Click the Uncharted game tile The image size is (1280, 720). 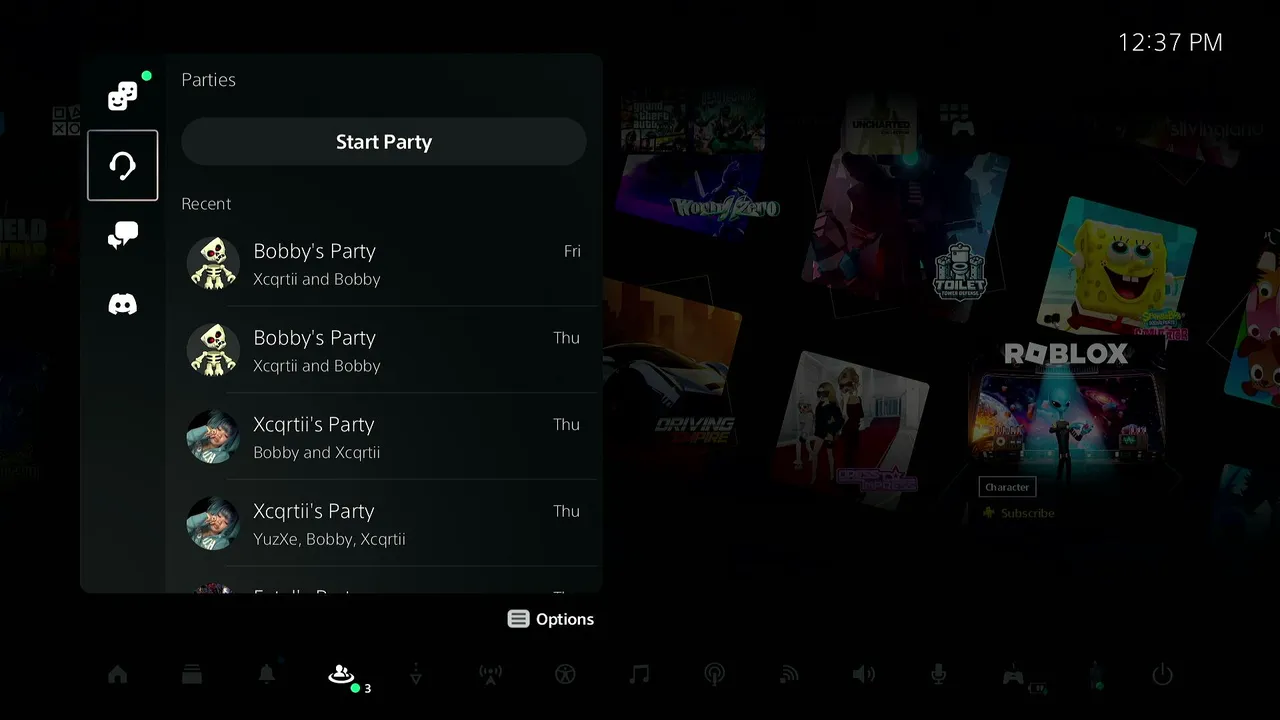(880, 122)
